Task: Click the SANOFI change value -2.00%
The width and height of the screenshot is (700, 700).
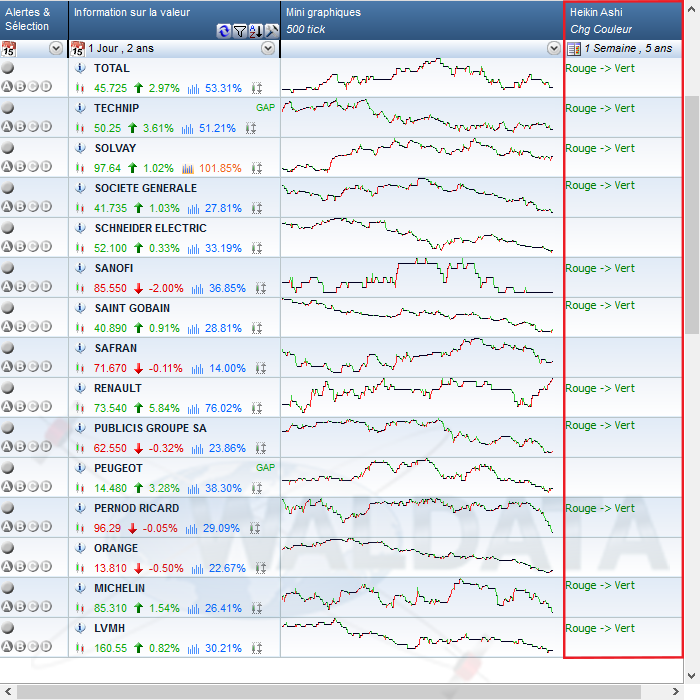Action: tap(166, 288)
